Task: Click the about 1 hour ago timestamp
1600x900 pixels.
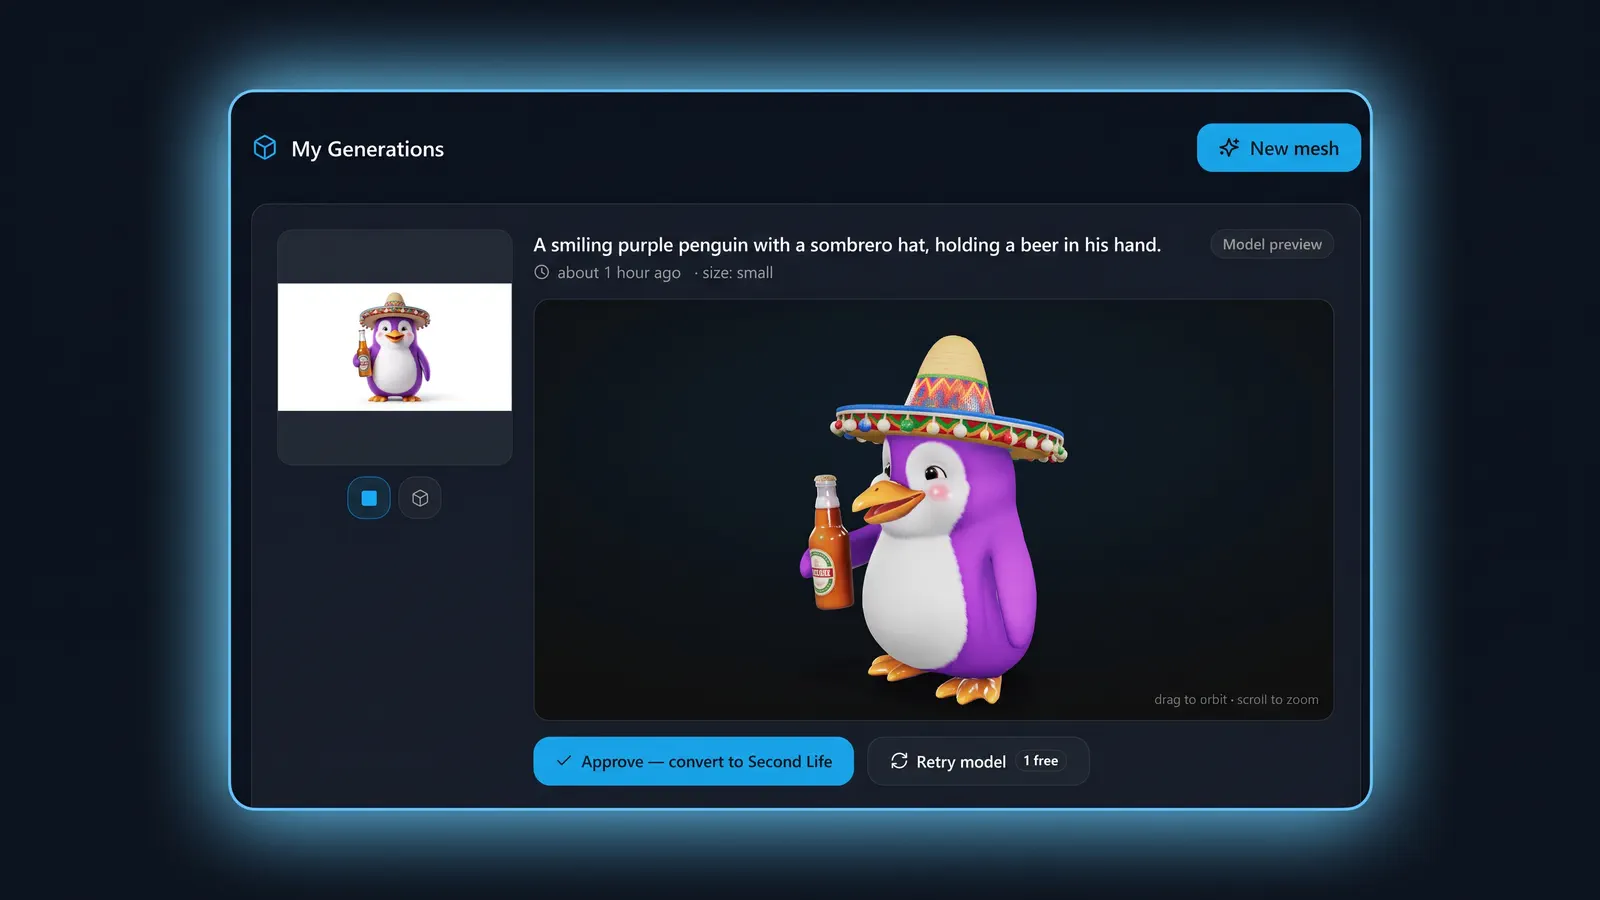Action: [619, 273]
